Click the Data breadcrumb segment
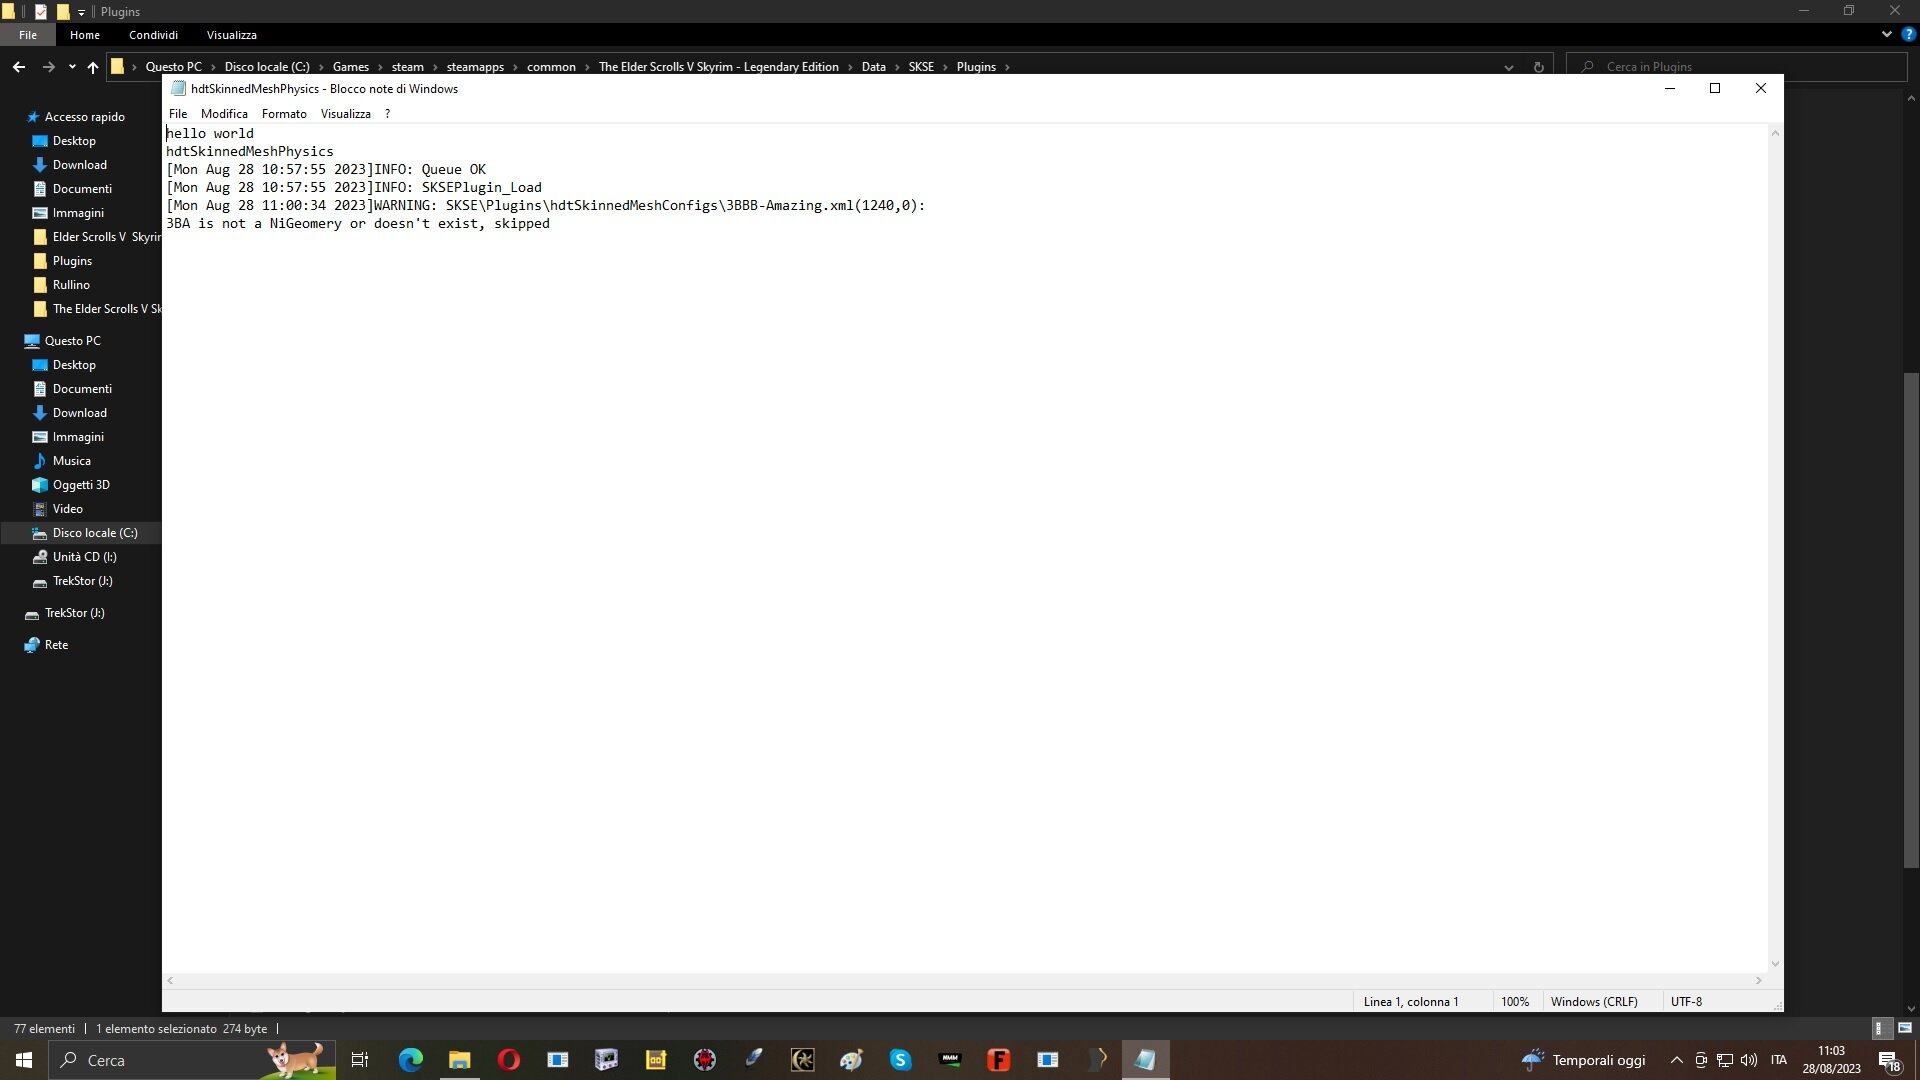Image resolution: width=1920 pixels, height=1080 pixels. click(873, 67)
